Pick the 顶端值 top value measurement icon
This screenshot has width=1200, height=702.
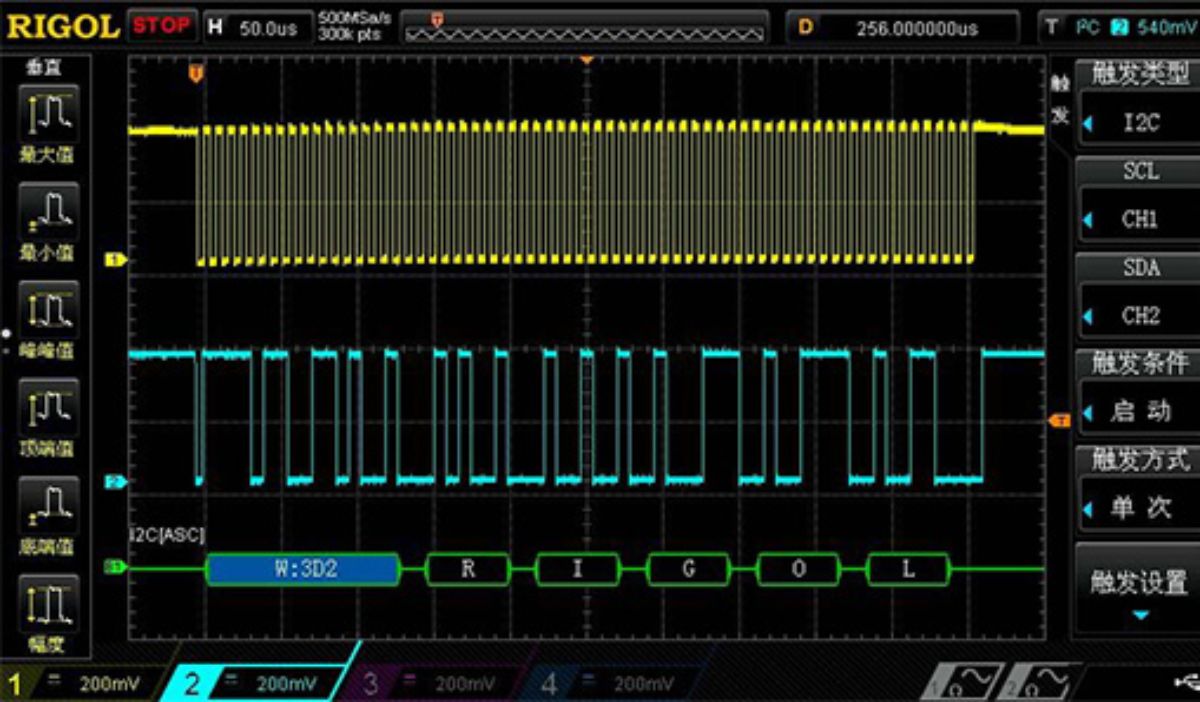[47, 412]
